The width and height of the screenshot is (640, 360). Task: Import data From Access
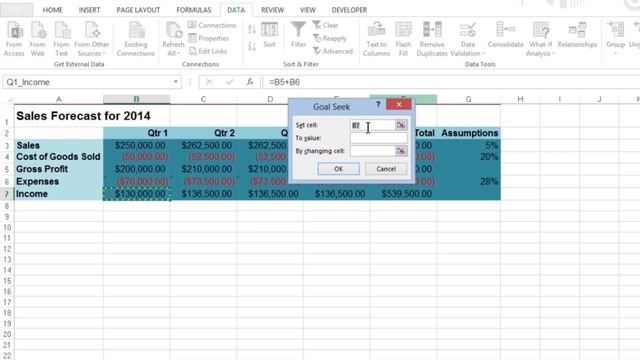[14, 39]
